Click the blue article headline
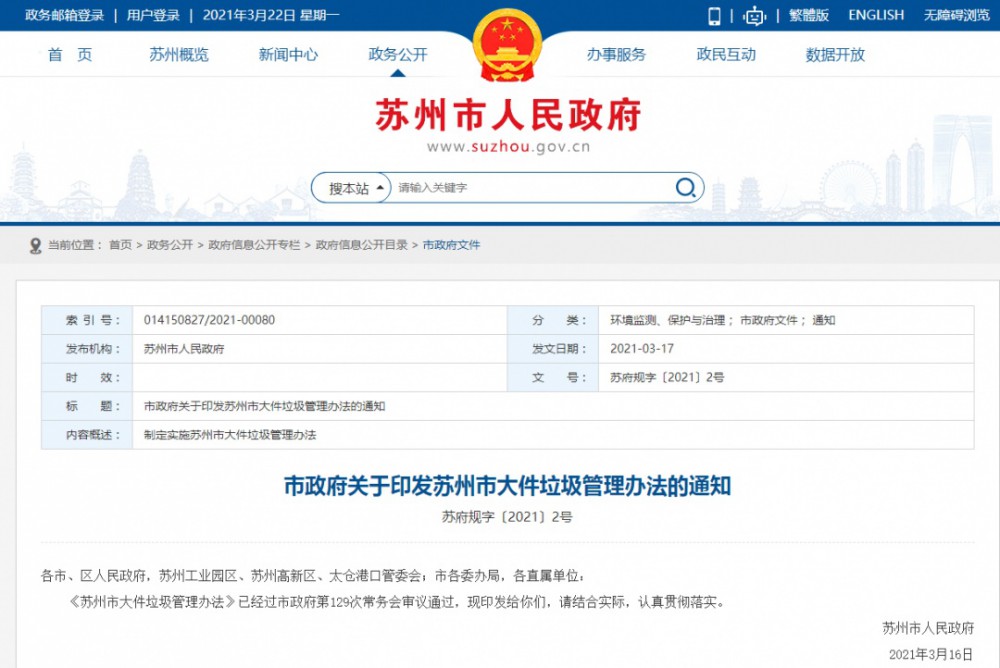This screenshot has width=1000, height=668. coord(507,486)
